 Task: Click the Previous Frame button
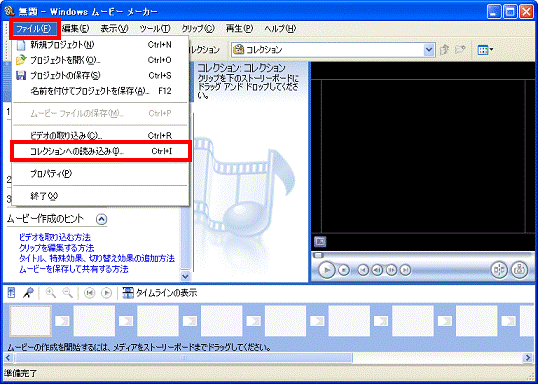pyautogui.click(x=377, y=270)
